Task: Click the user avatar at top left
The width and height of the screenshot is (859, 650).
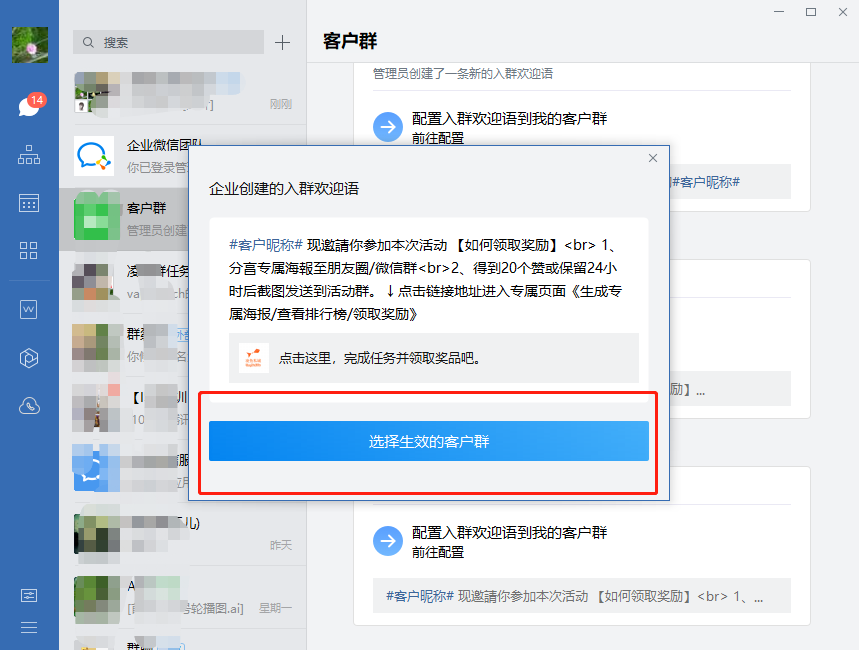Action: click(x=29, y=45)
